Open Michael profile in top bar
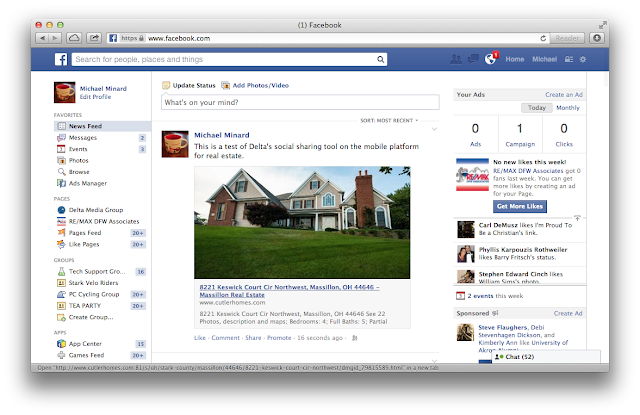Image resolution: width=640 pixels, height=415 pixels. coord(544,59)
